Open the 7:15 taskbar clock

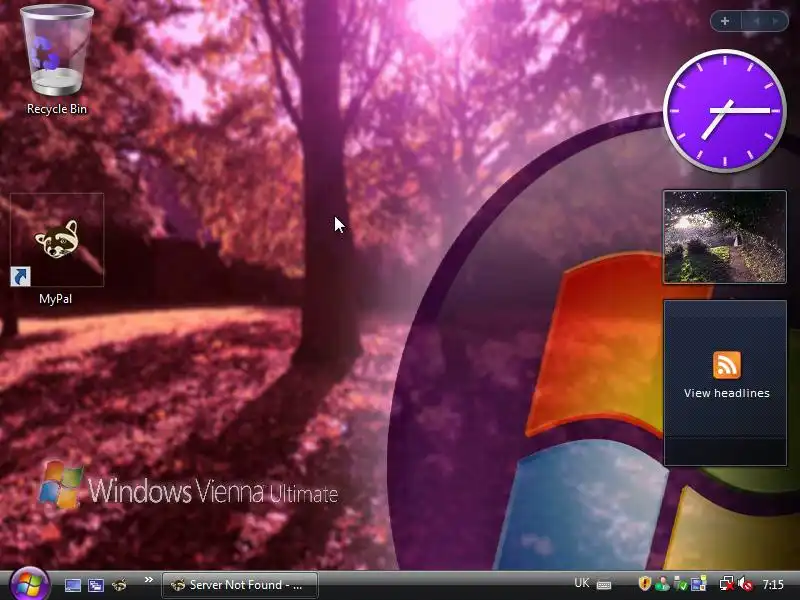tap(772, 584)
